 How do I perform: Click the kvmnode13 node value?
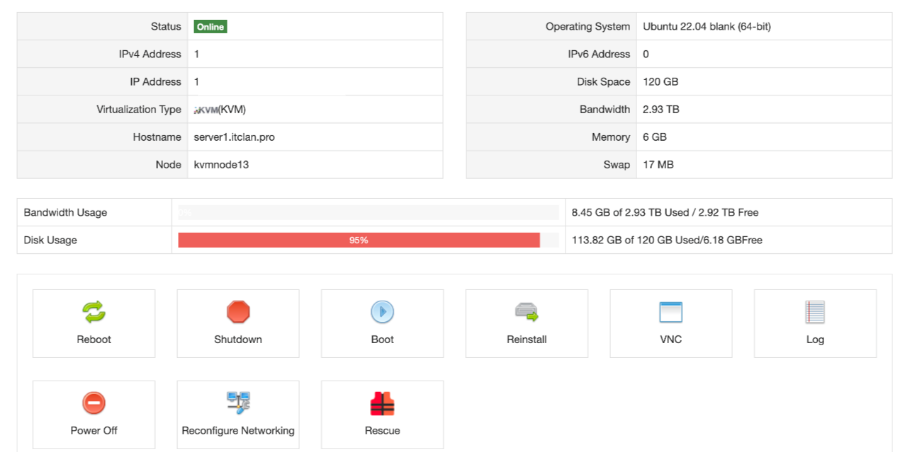pyautogui.click(x=221, y=164)
